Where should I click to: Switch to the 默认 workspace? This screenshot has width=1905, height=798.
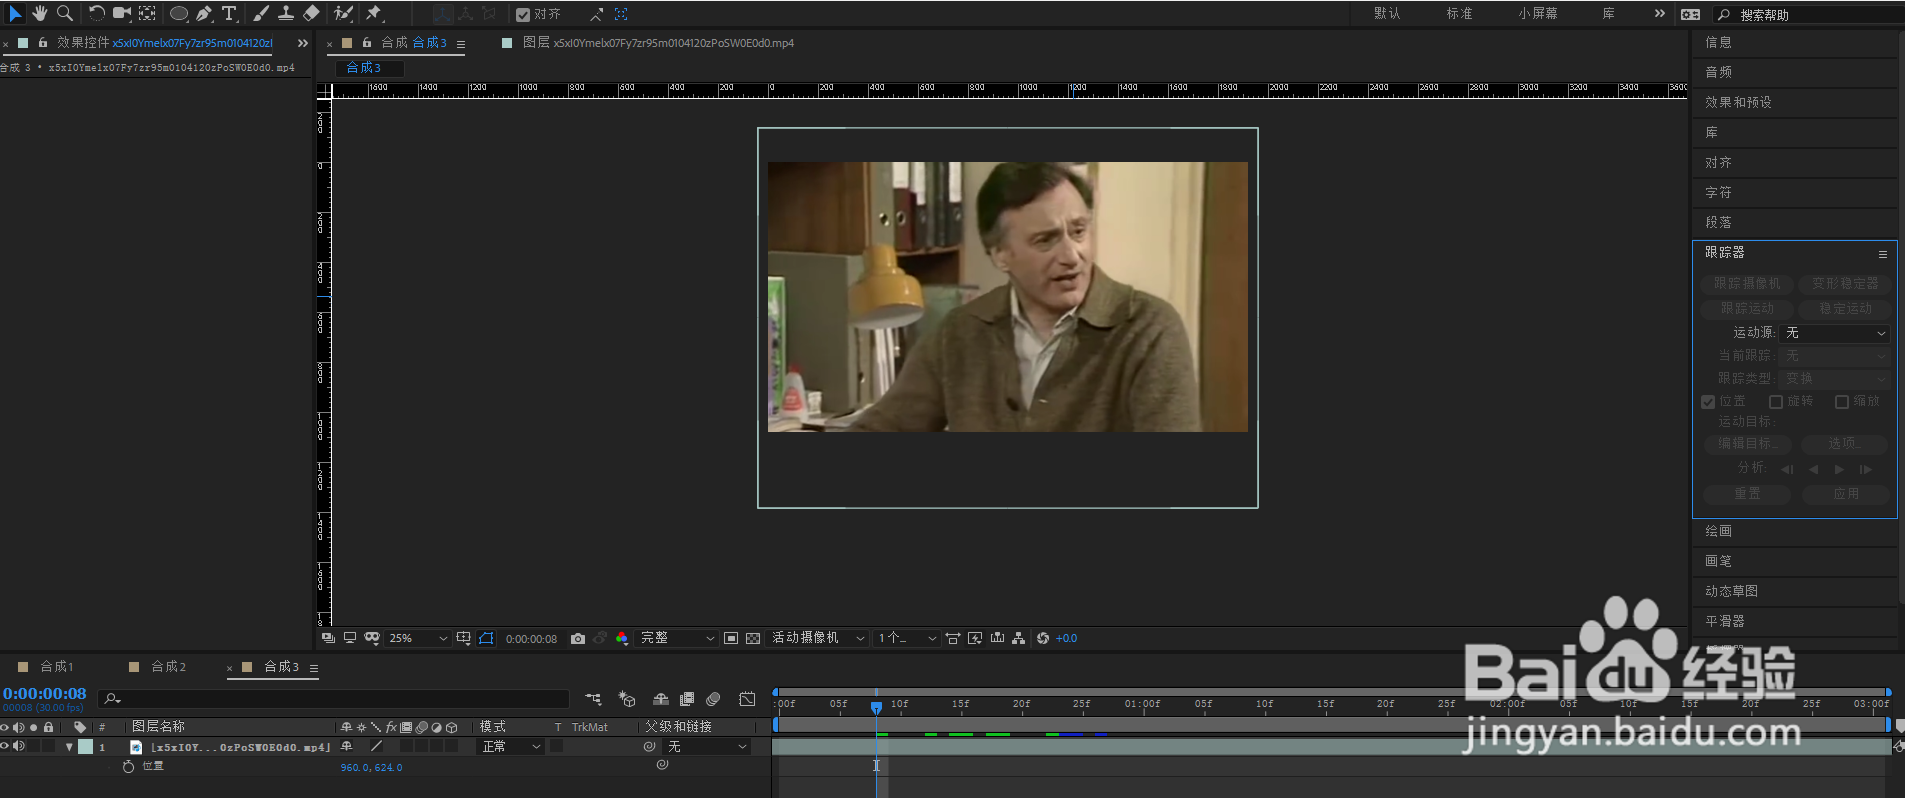pos(1387,14)
